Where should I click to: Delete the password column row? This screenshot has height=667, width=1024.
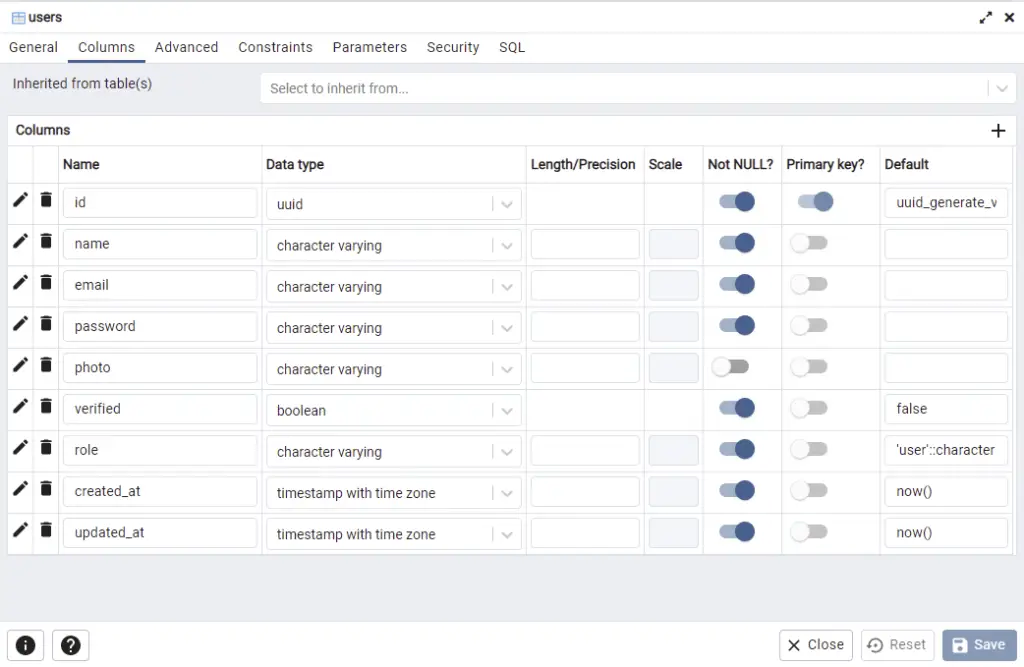click(x=45, y=325)
